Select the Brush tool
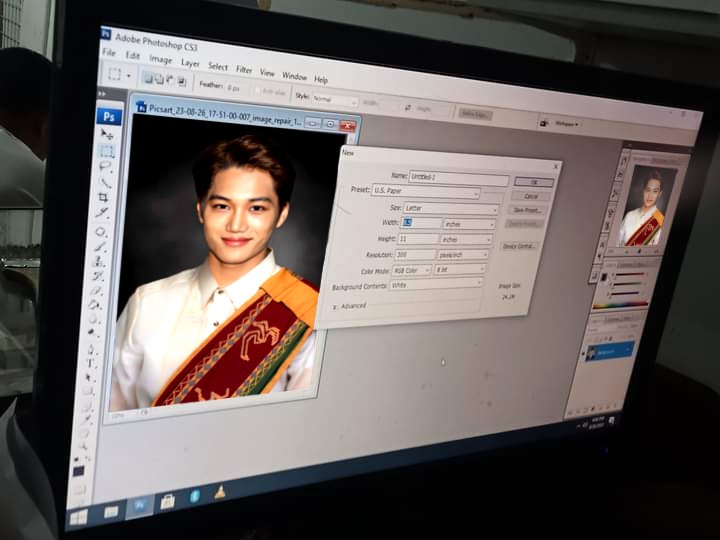Viewport: 720px width, 540px height. pos(100,247)
